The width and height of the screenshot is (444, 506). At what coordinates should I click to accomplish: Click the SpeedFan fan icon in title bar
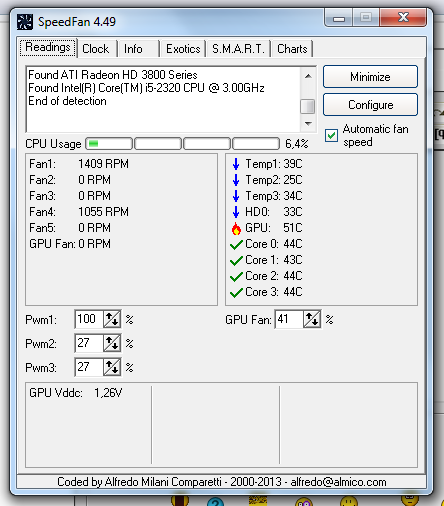coord(25,22)
